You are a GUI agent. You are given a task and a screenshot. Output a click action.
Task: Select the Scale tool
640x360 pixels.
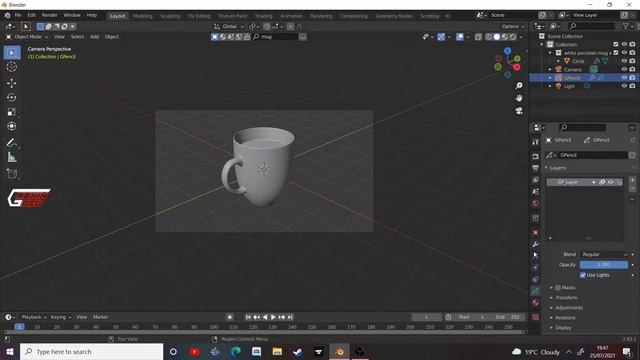click(x=12, y=112)
